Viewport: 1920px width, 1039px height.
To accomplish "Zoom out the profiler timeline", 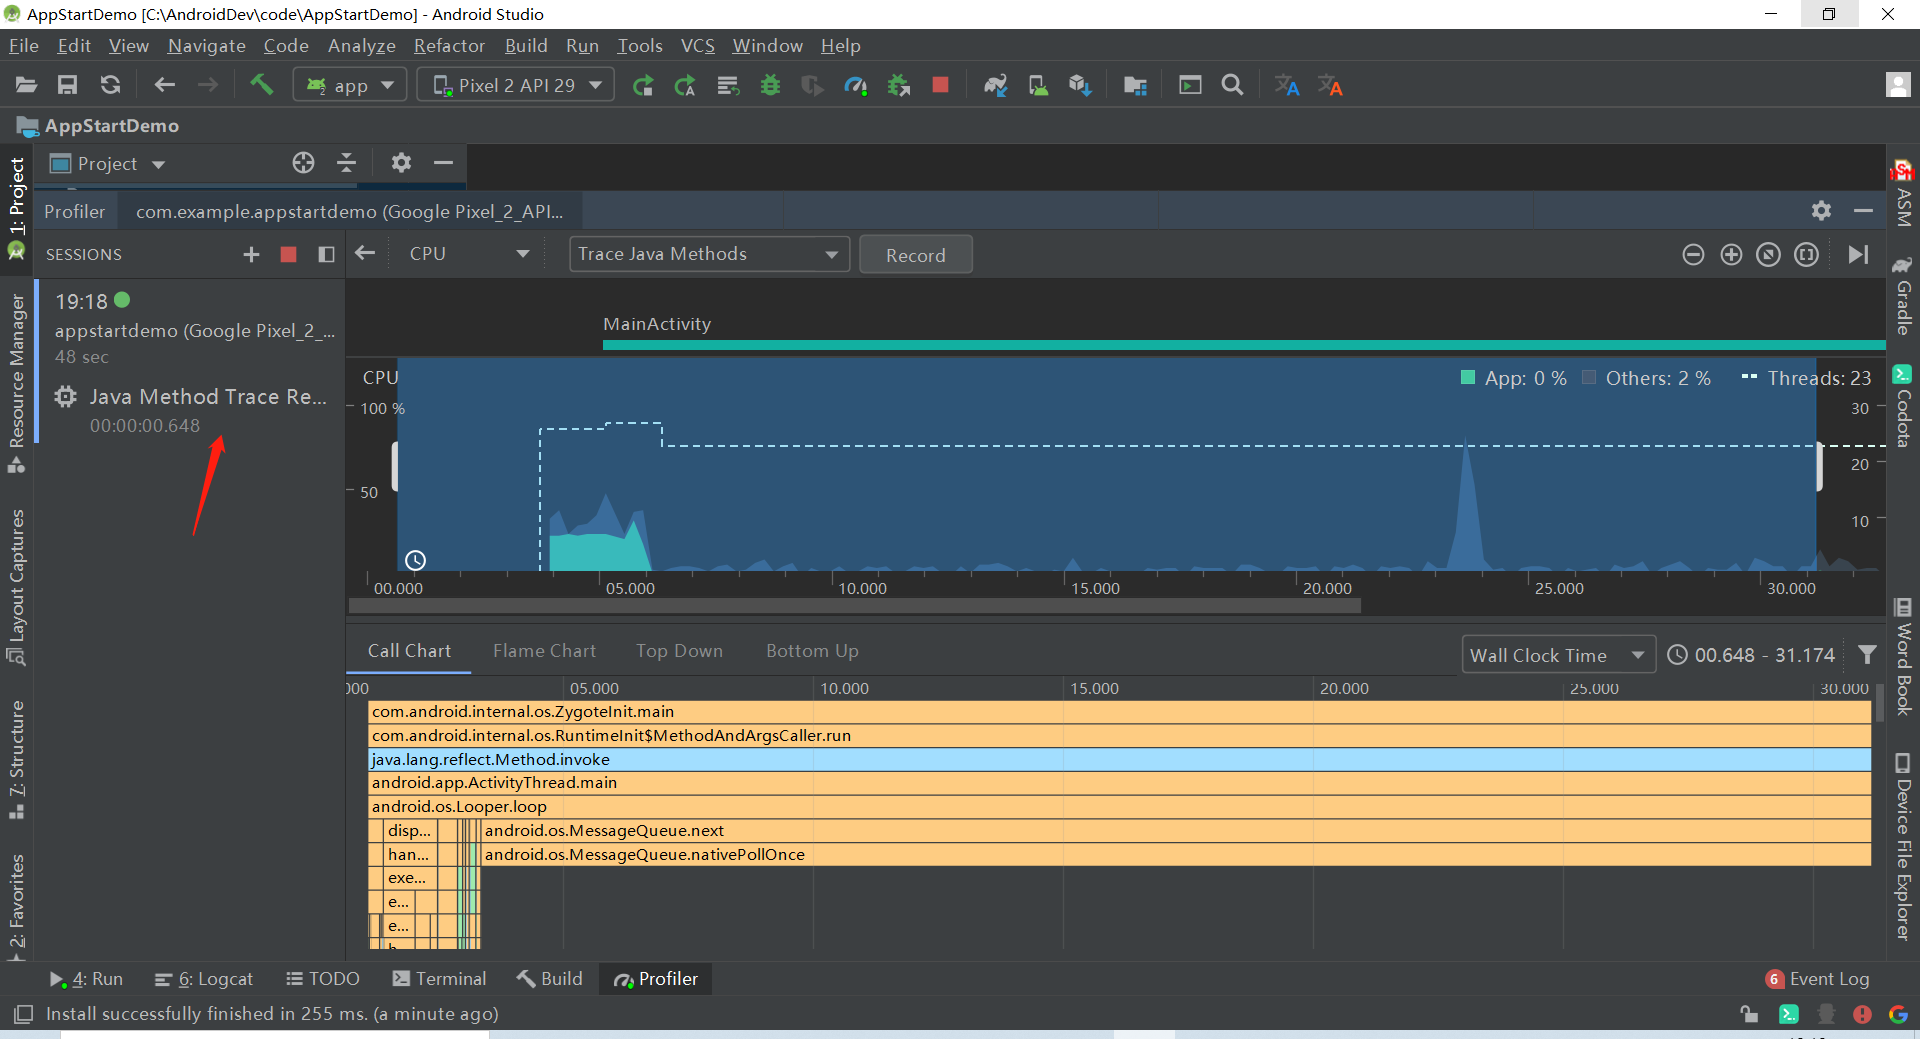I will tap(1693, 255).
